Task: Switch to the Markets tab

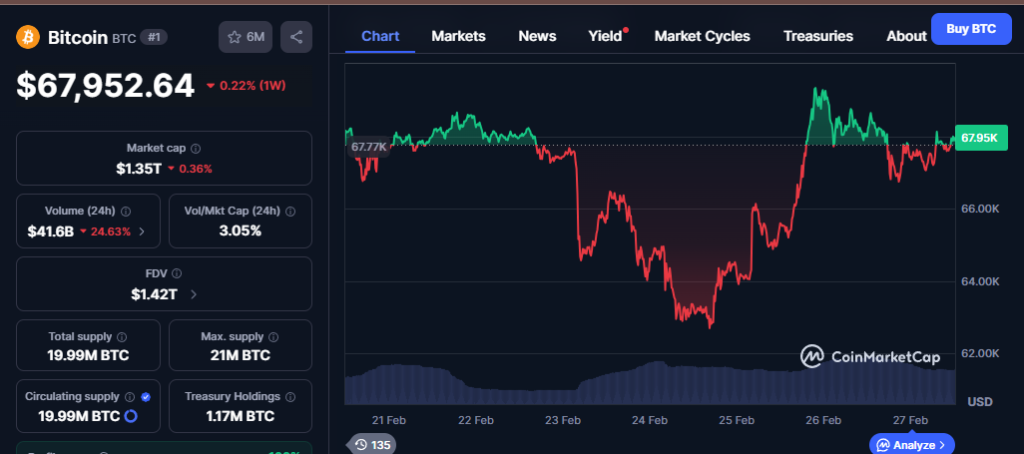Action: 458,36
